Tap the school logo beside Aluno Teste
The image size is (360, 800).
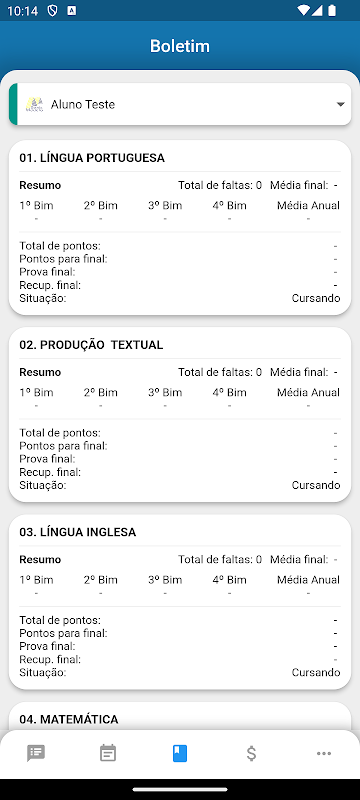(35, 104)
